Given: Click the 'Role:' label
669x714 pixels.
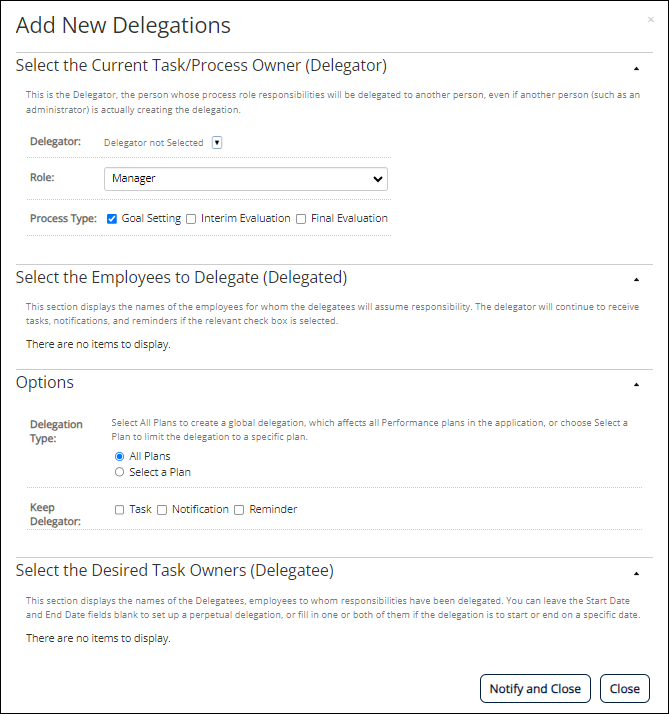Looking at the screenshot, I should 42,178.
